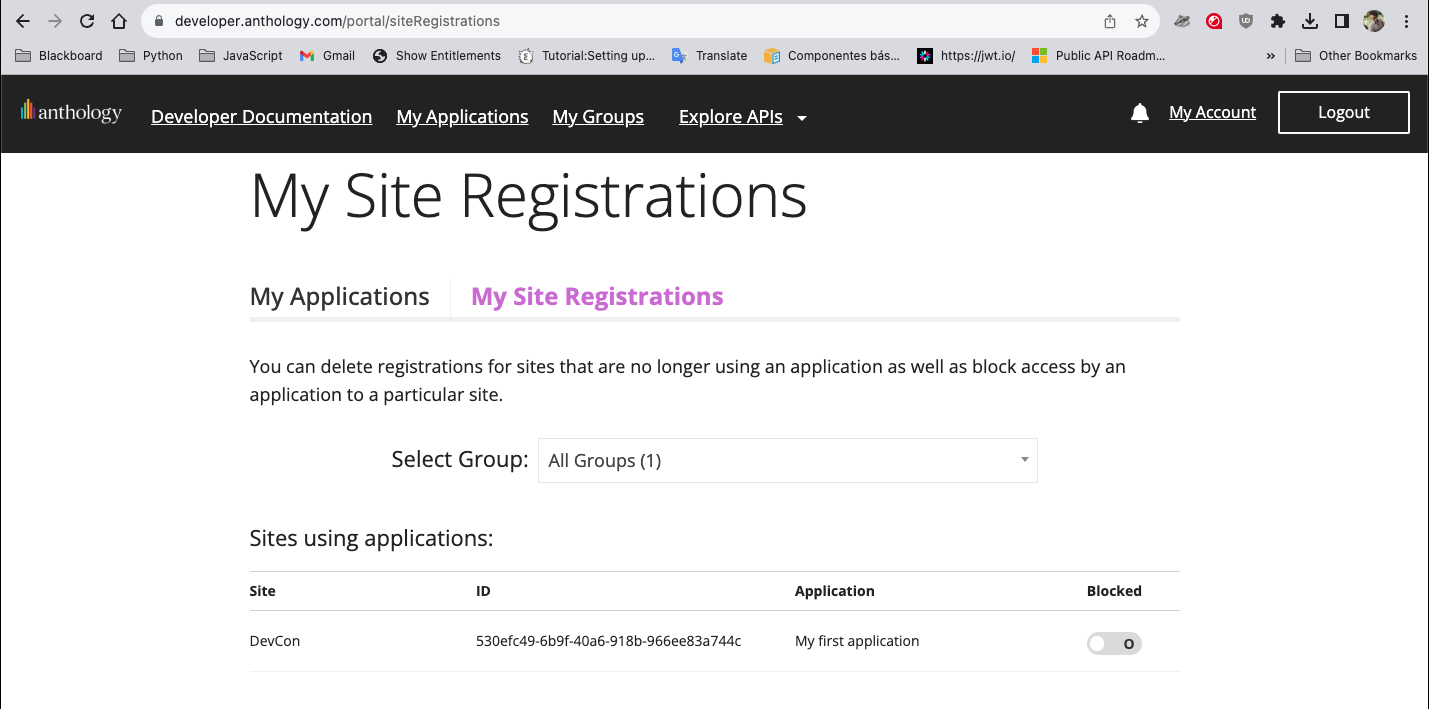Show browser downloads
The width and height of the screenshot is (1429, 709).
(1309, 21)
